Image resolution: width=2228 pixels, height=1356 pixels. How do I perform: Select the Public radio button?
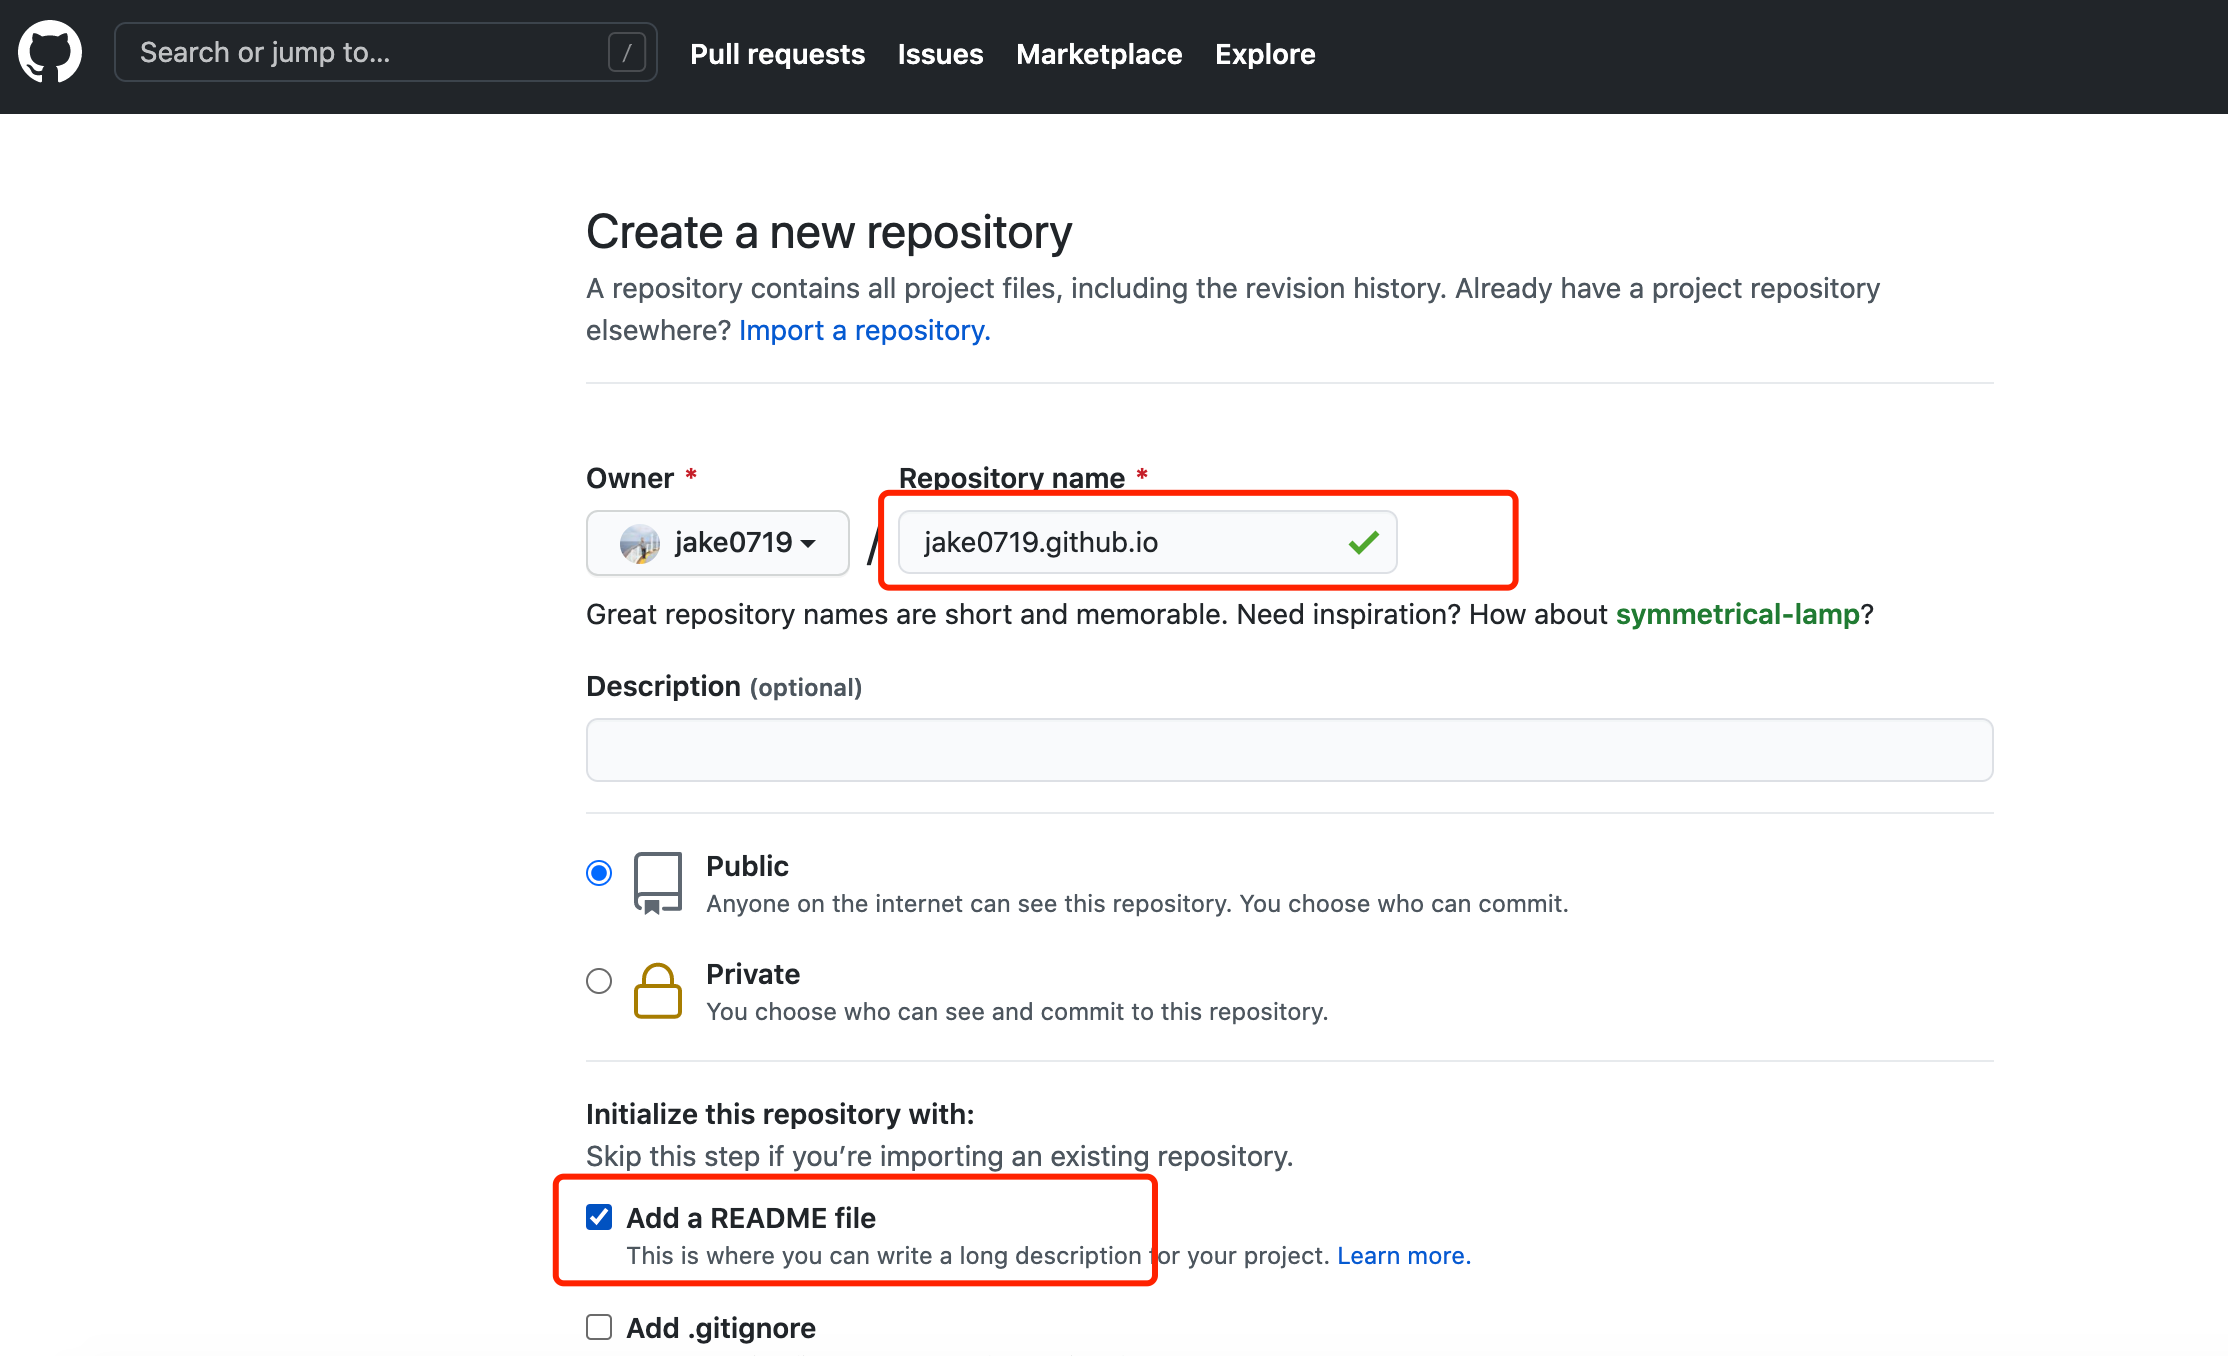602,872
